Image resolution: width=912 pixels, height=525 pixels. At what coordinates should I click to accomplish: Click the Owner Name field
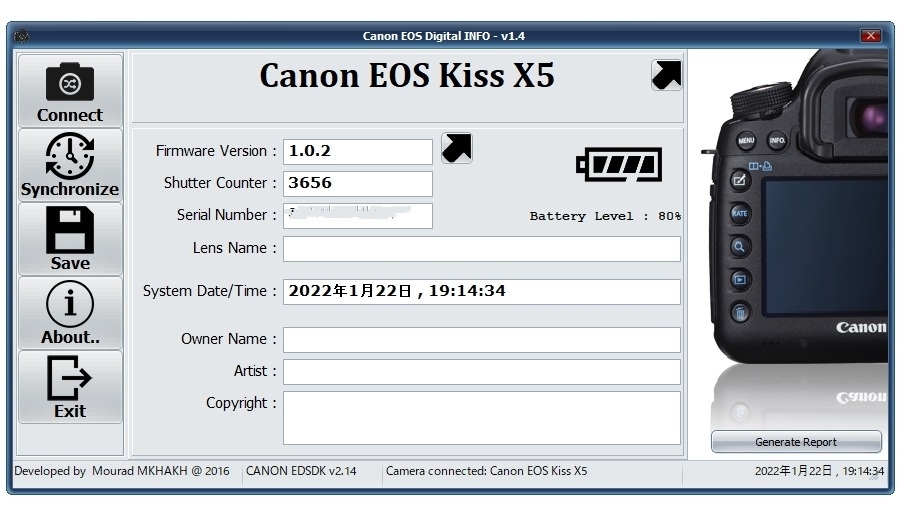[x=482, y=340]
